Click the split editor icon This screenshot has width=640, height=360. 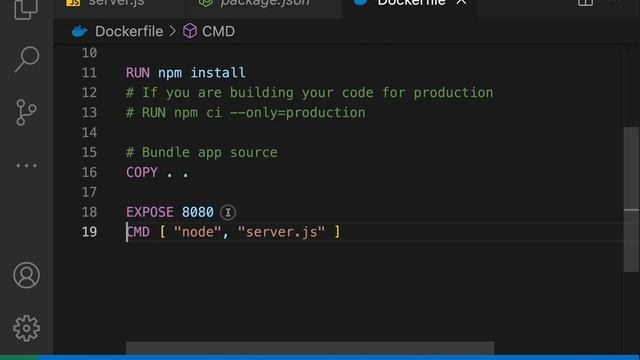click(x=585, y=2)
